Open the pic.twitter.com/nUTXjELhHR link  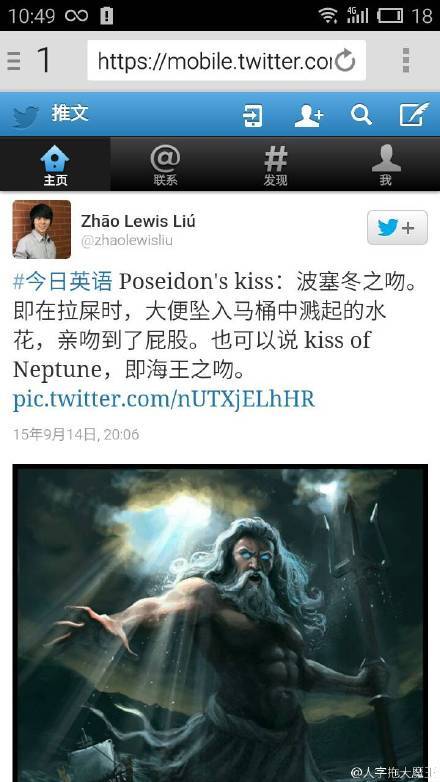pos(164,399)
